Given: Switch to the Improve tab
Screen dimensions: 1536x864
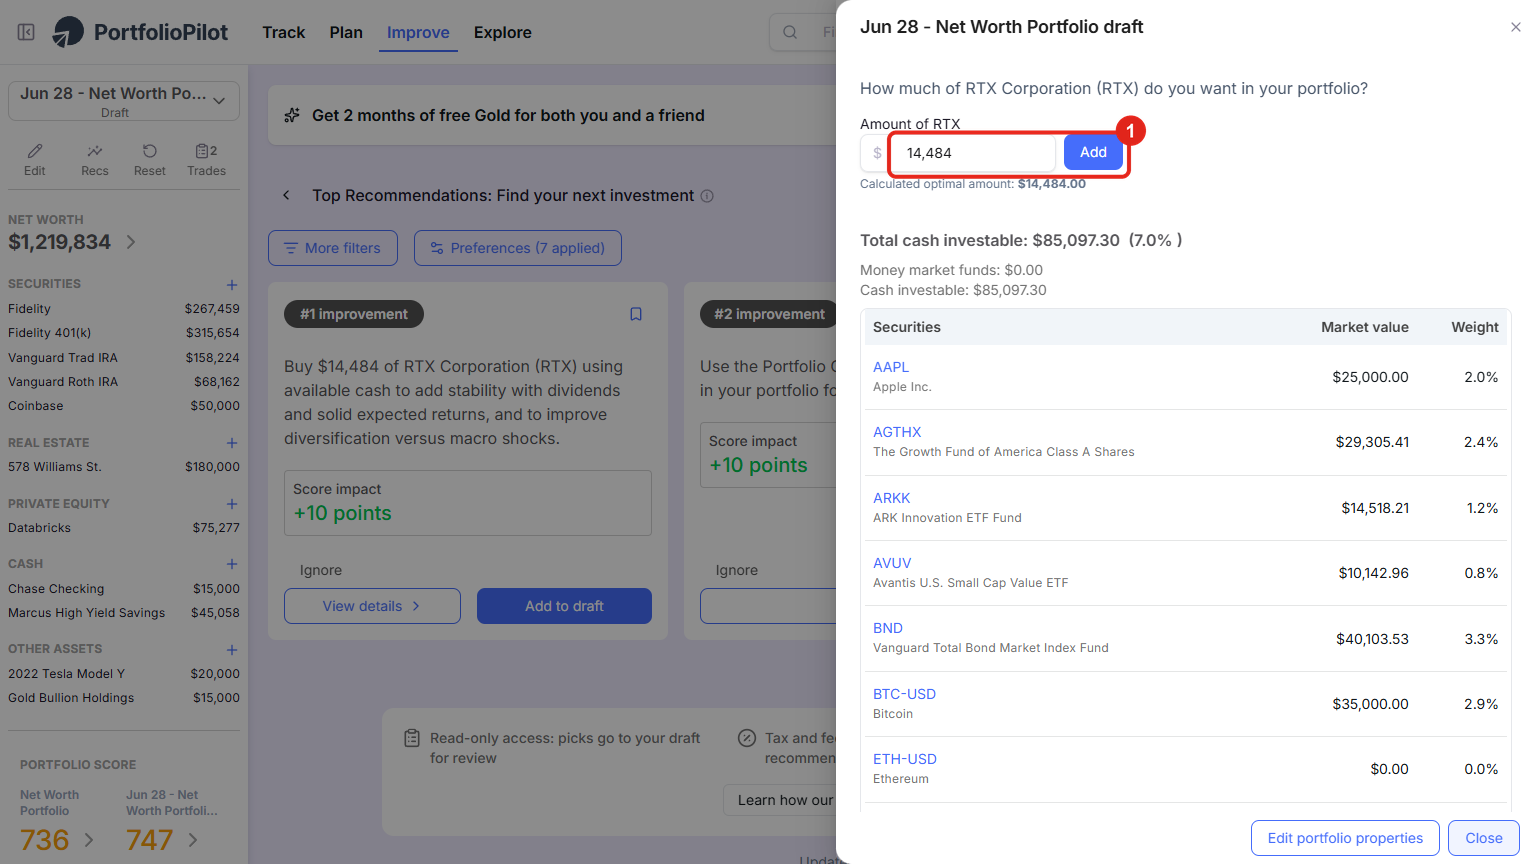Looking at the screenshot, I should point(418,32).
